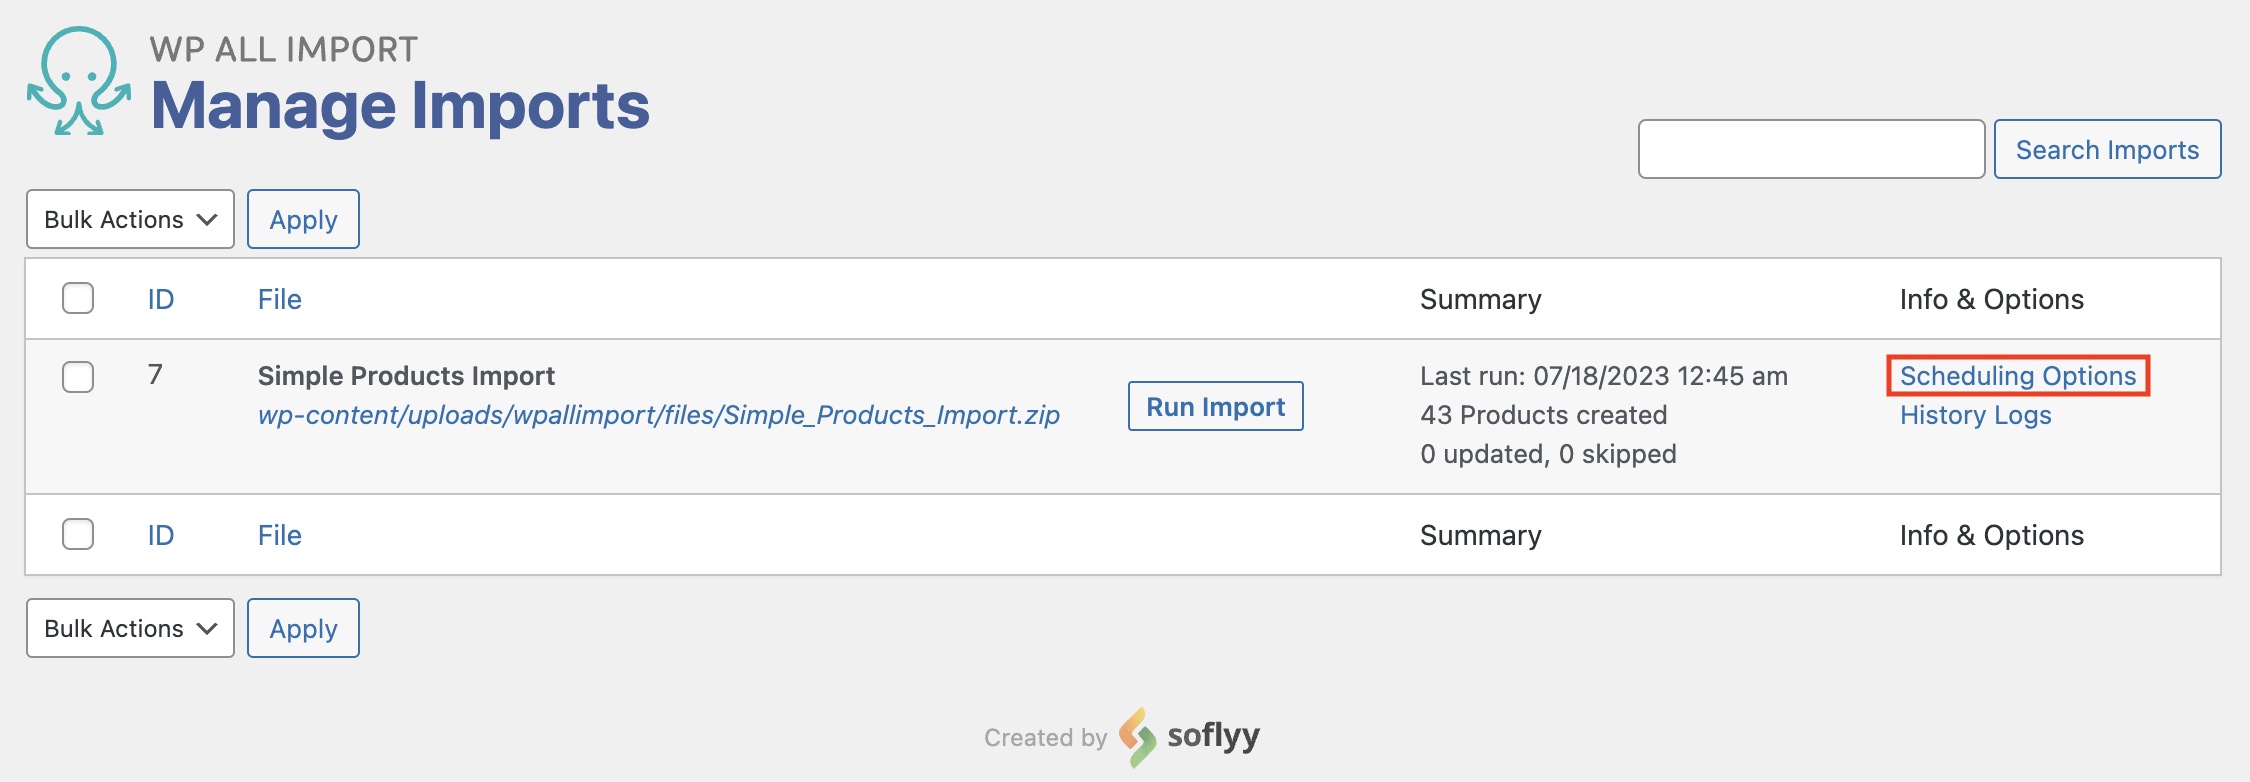The height and width of the screenshot is (782, 2250).
Task: Open the top Bulk Actions dropdown
Action: 130,219
